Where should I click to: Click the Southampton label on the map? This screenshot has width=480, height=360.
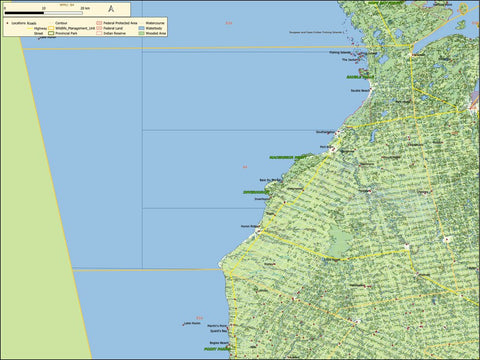click(325, 132)
